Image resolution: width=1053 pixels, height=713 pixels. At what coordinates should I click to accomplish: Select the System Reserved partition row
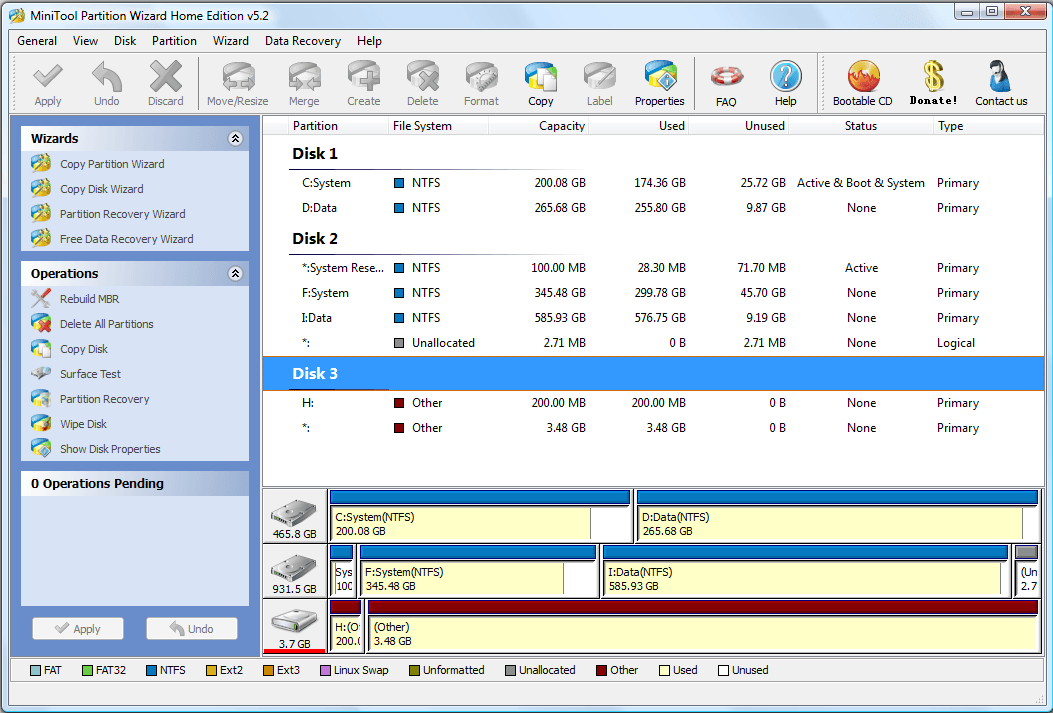tap(653, 268)
